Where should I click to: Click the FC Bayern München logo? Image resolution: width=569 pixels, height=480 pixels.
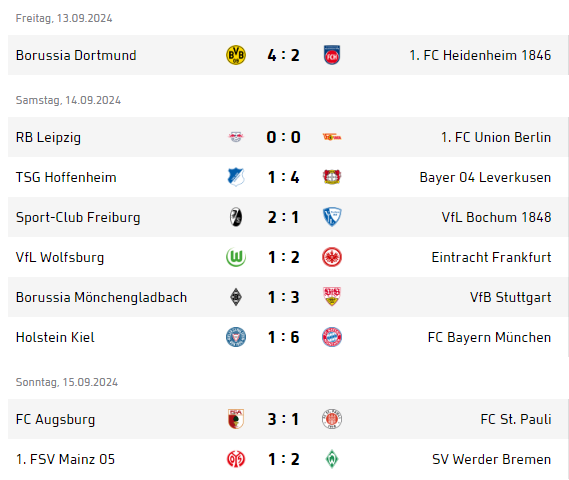click(332, 337)
